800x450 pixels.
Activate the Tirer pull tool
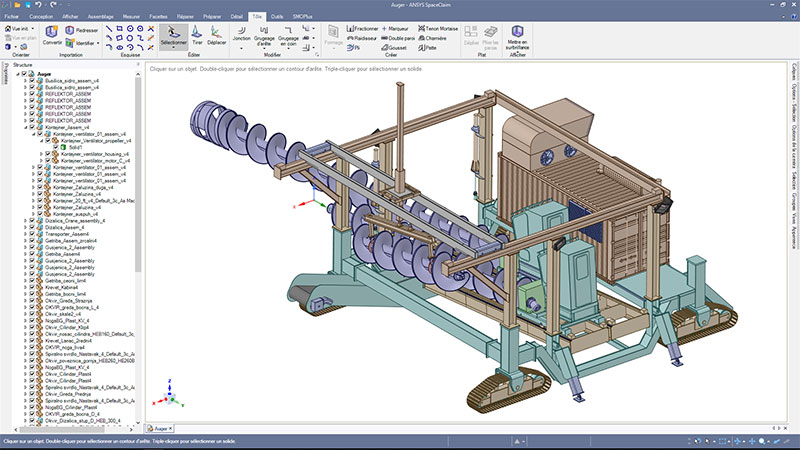pyautogui.click(x=198, y=35)
